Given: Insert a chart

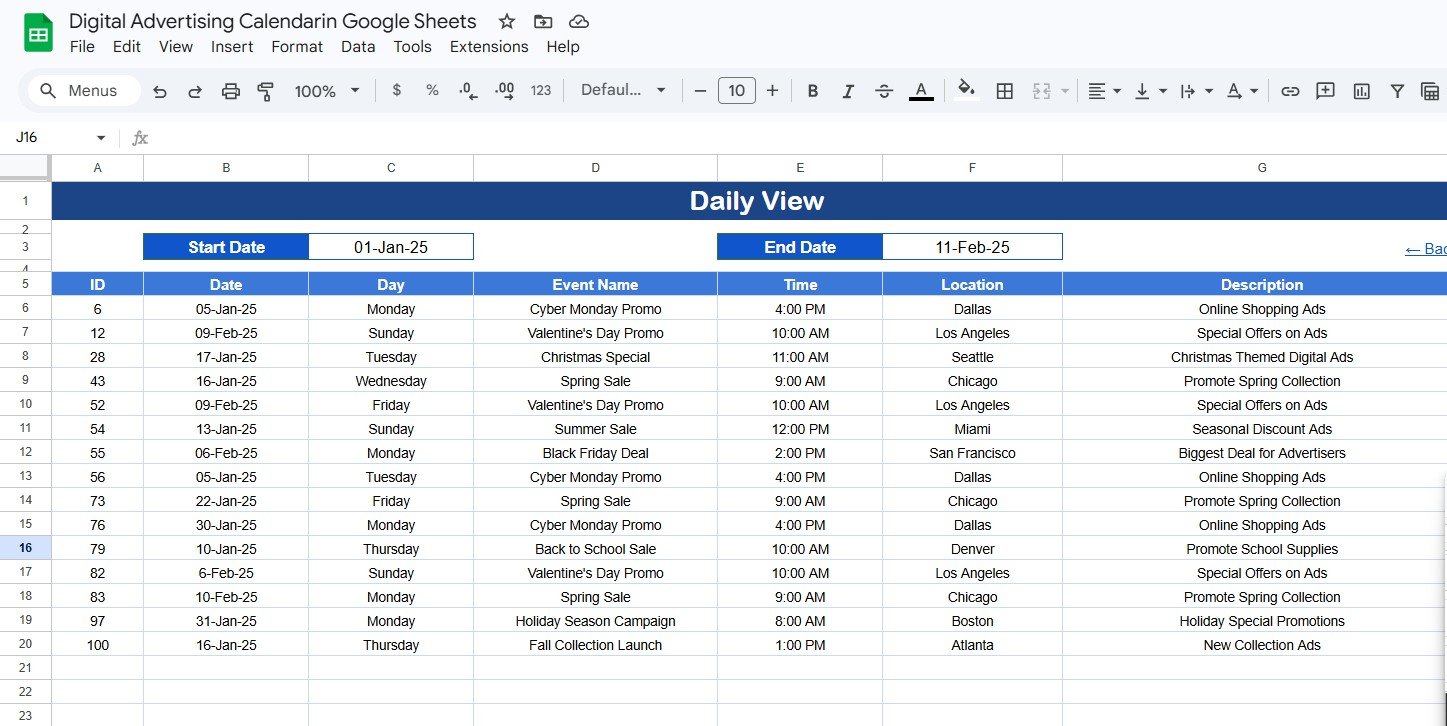Looking at the screenshot, I should 1361,91.
